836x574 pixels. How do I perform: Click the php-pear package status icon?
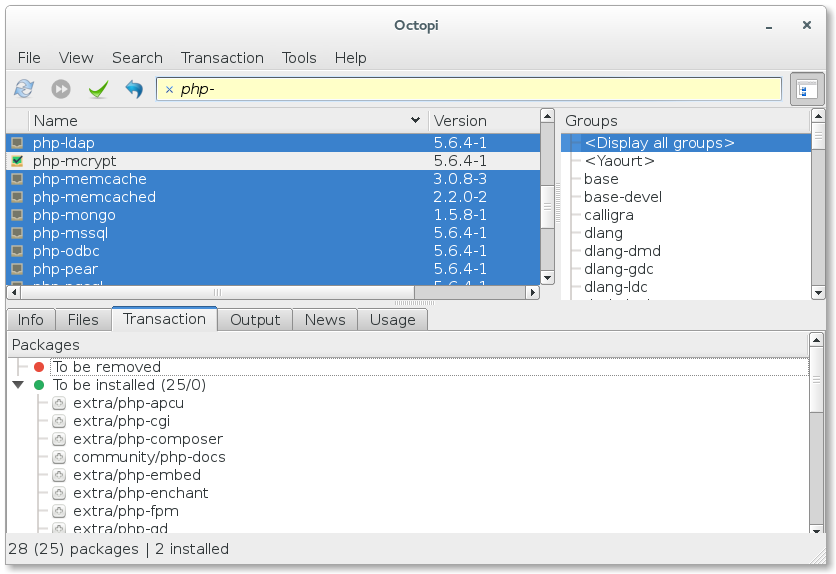tap(17, 269)
